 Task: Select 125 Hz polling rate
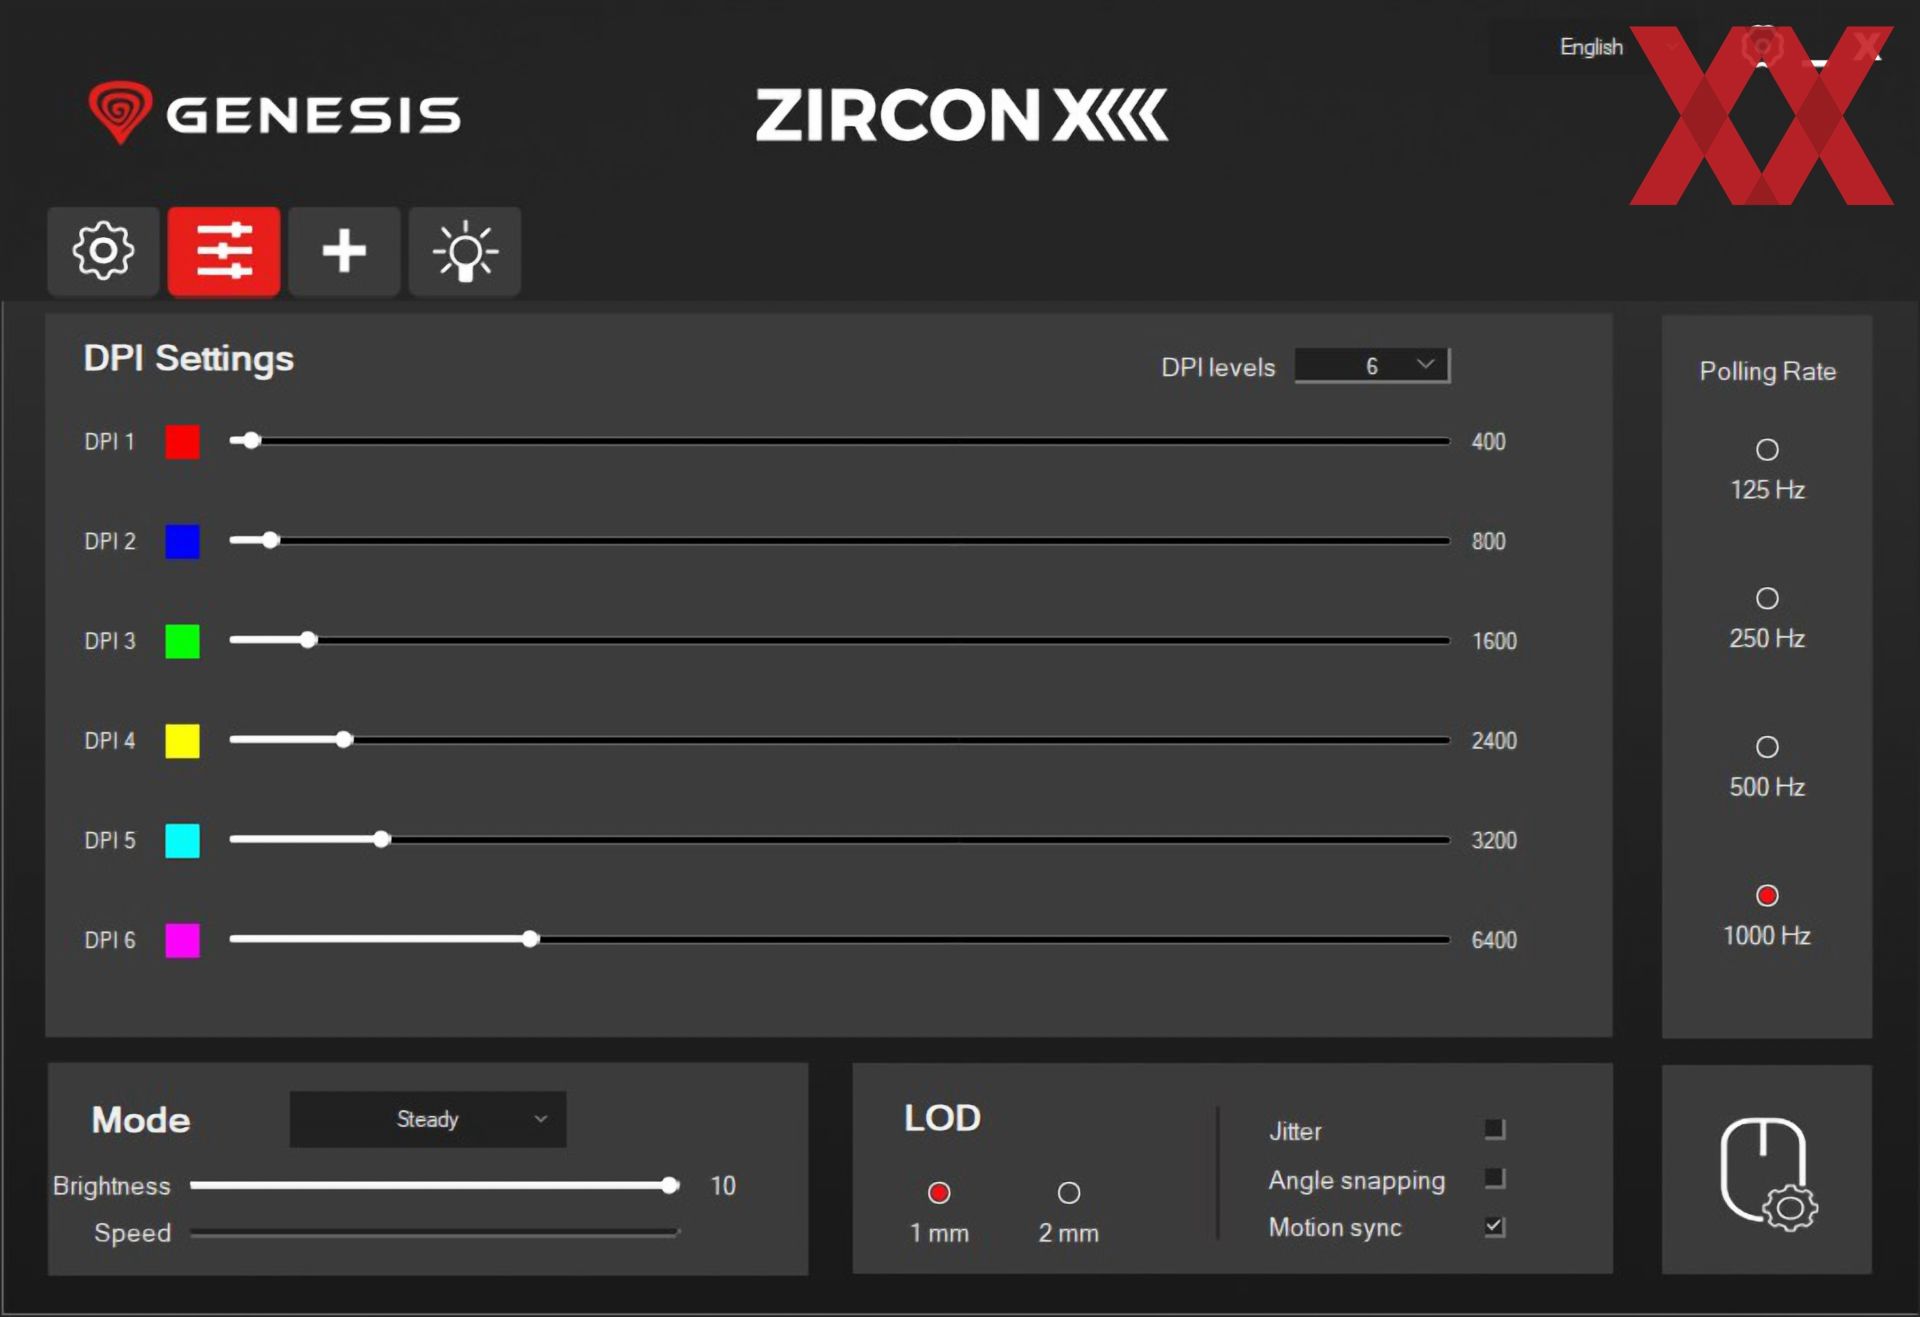pos(1767,450)
